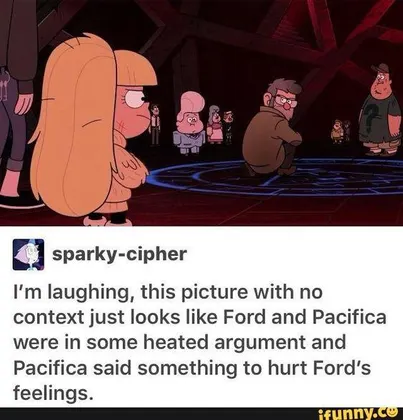The height and width of the screenshot is (420, 403).
Task: Click Ford's glasses
Action: 287,100
